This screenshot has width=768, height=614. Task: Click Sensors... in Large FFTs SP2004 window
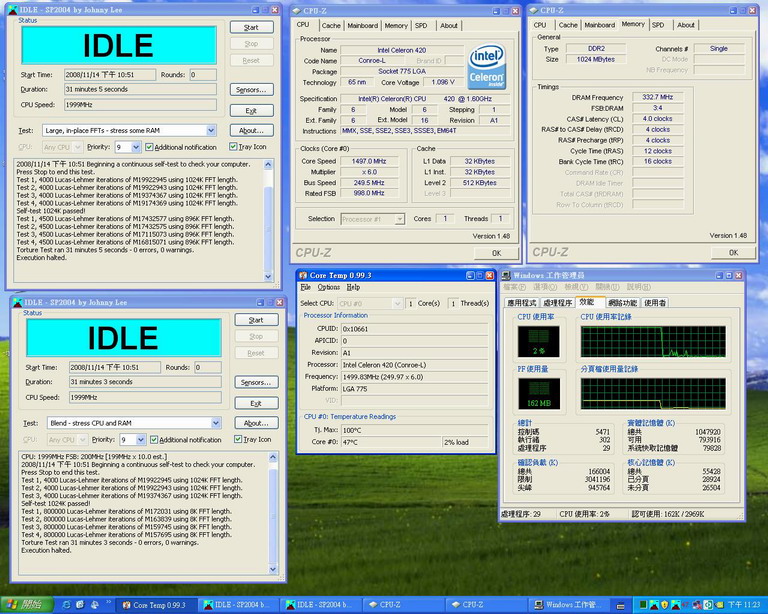pyautogui.click(x=251, y=90)
